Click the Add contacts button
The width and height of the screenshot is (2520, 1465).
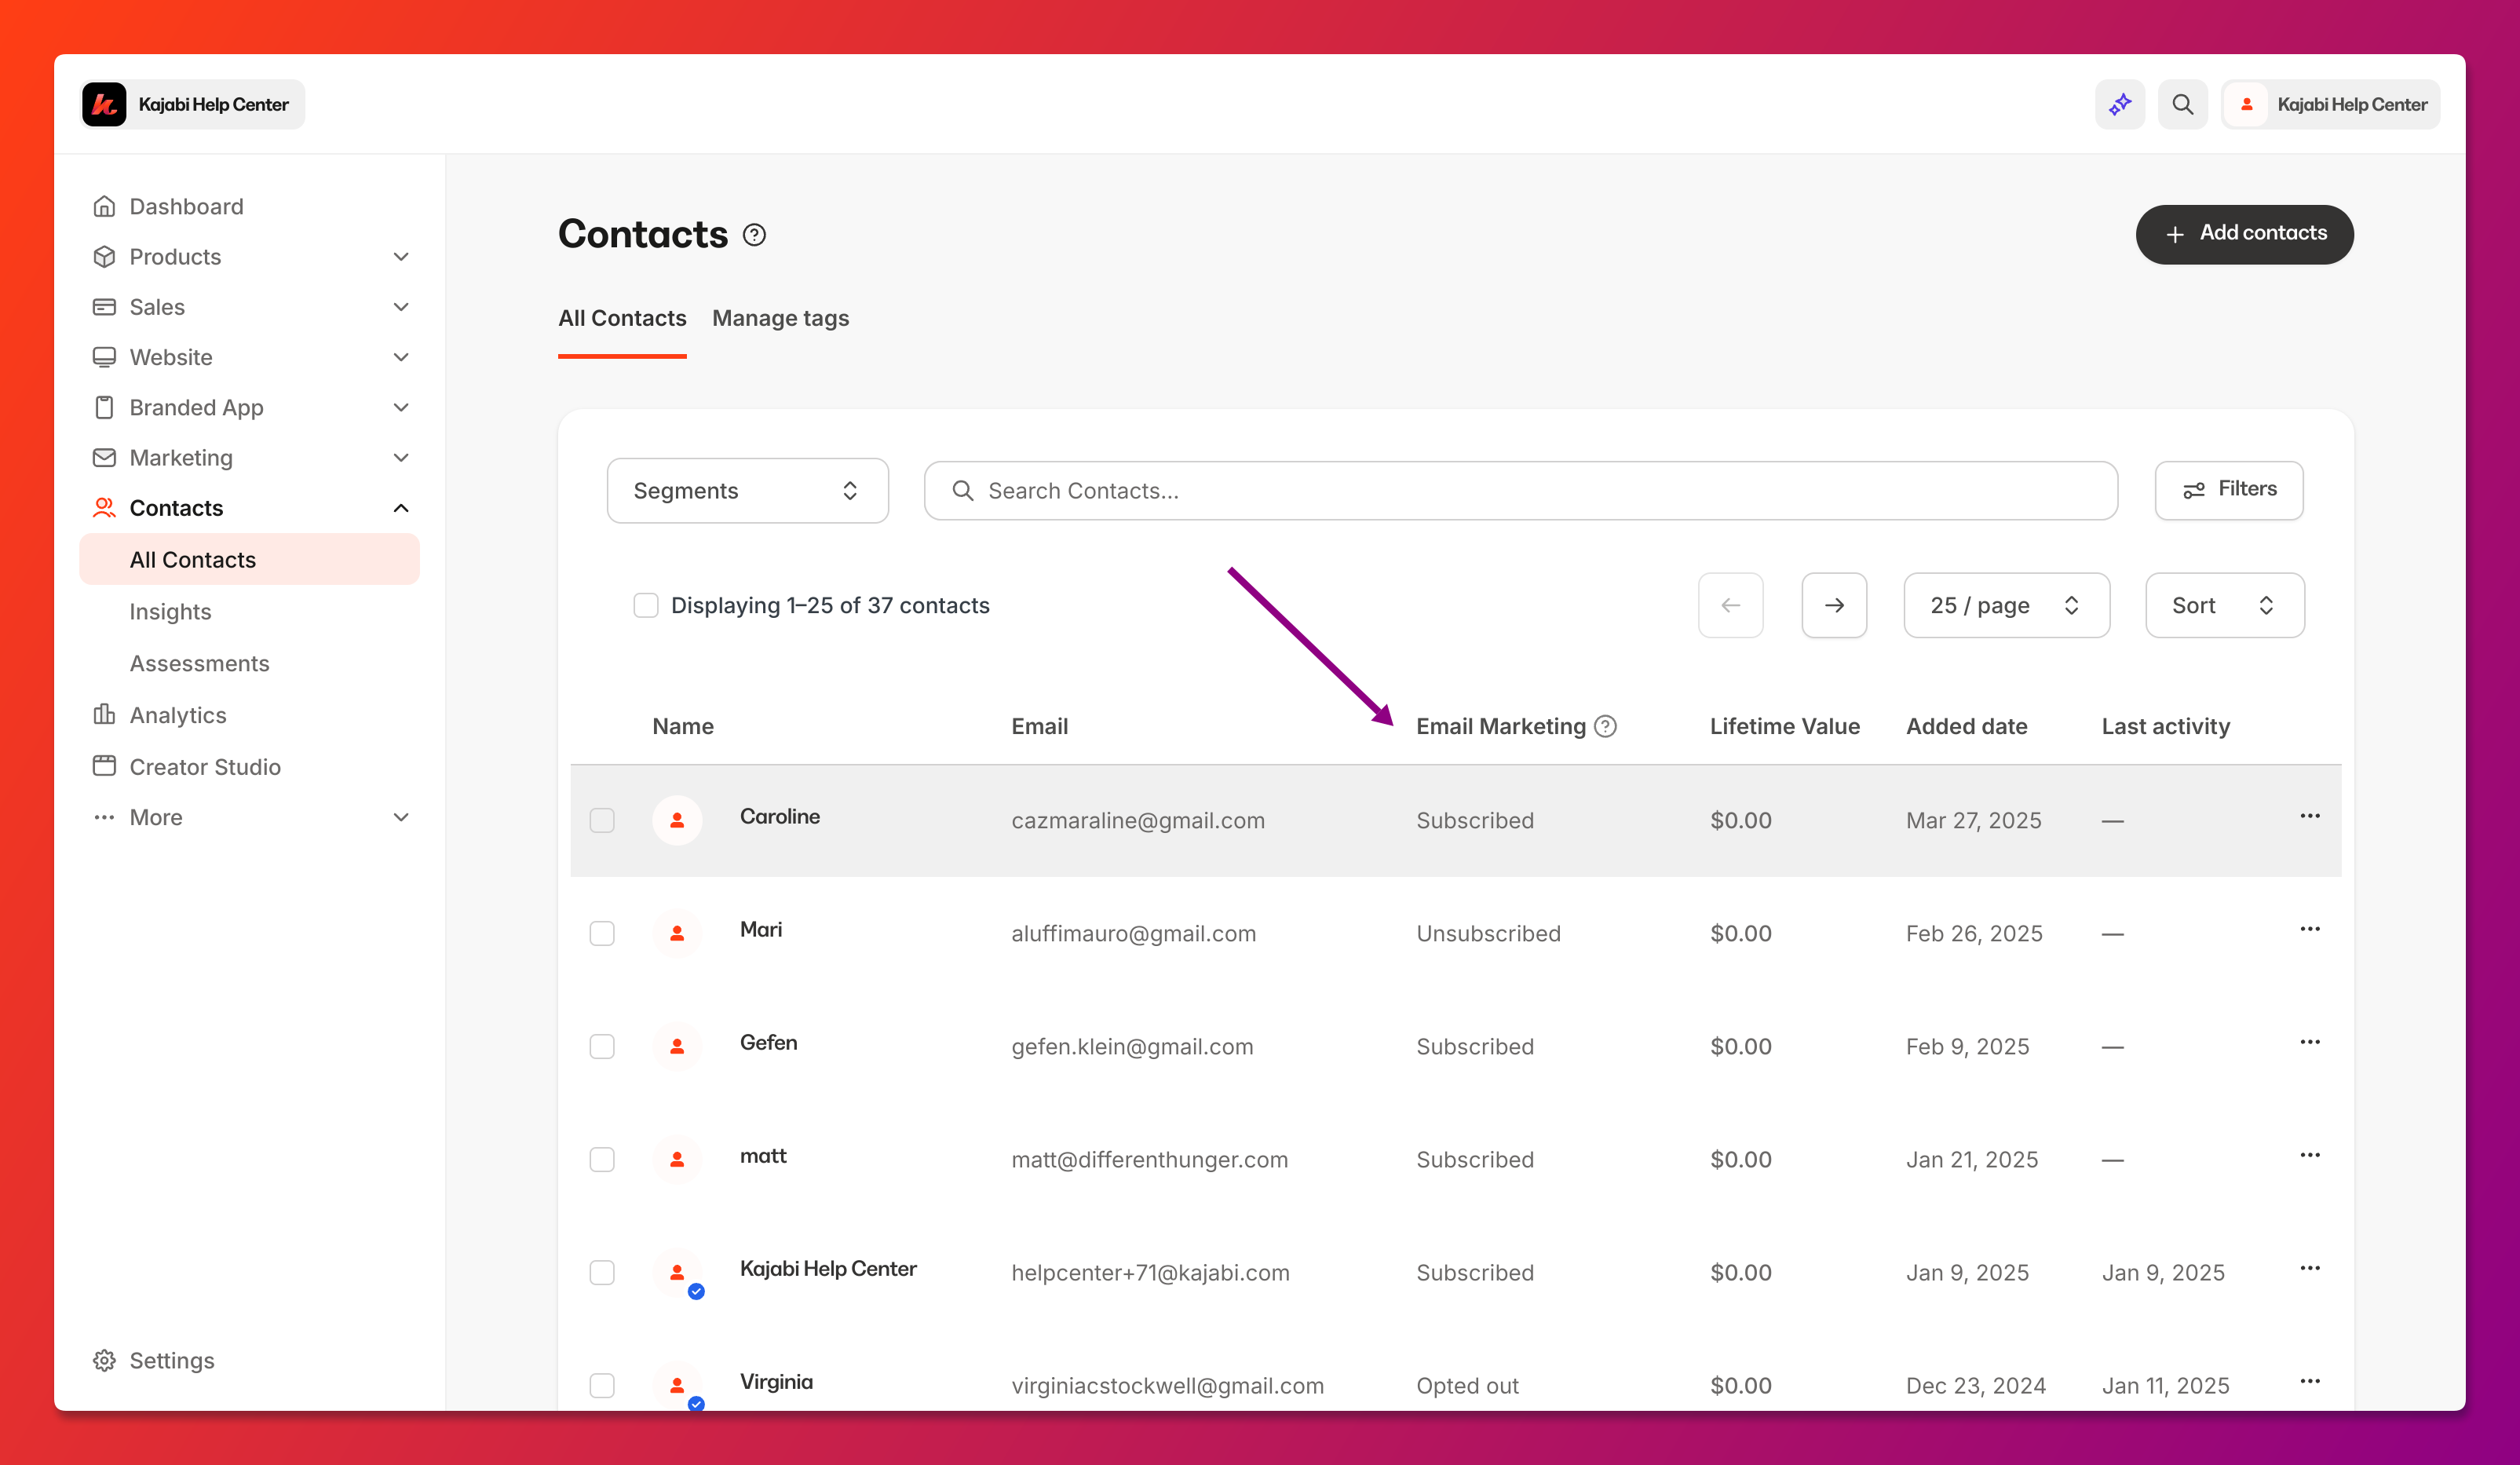[x=2244, y=234]
